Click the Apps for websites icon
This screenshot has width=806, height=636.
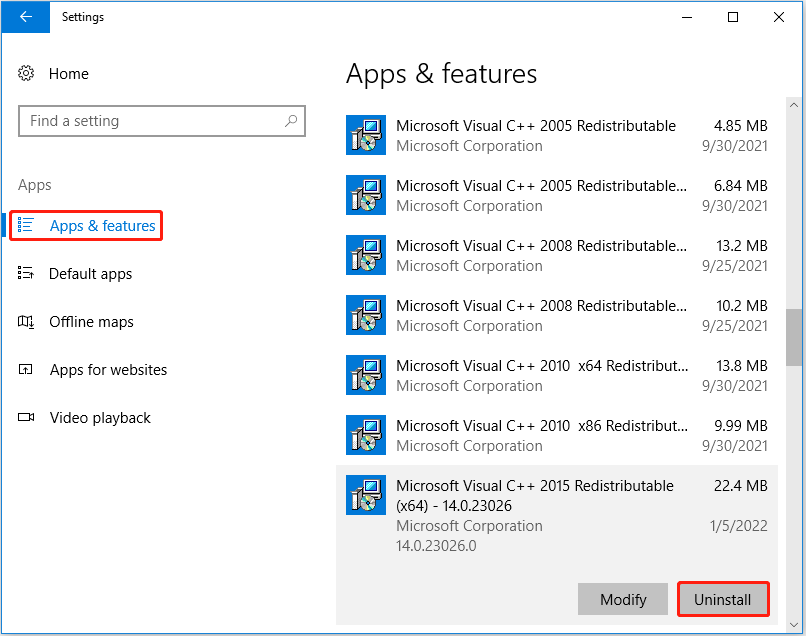26,369
